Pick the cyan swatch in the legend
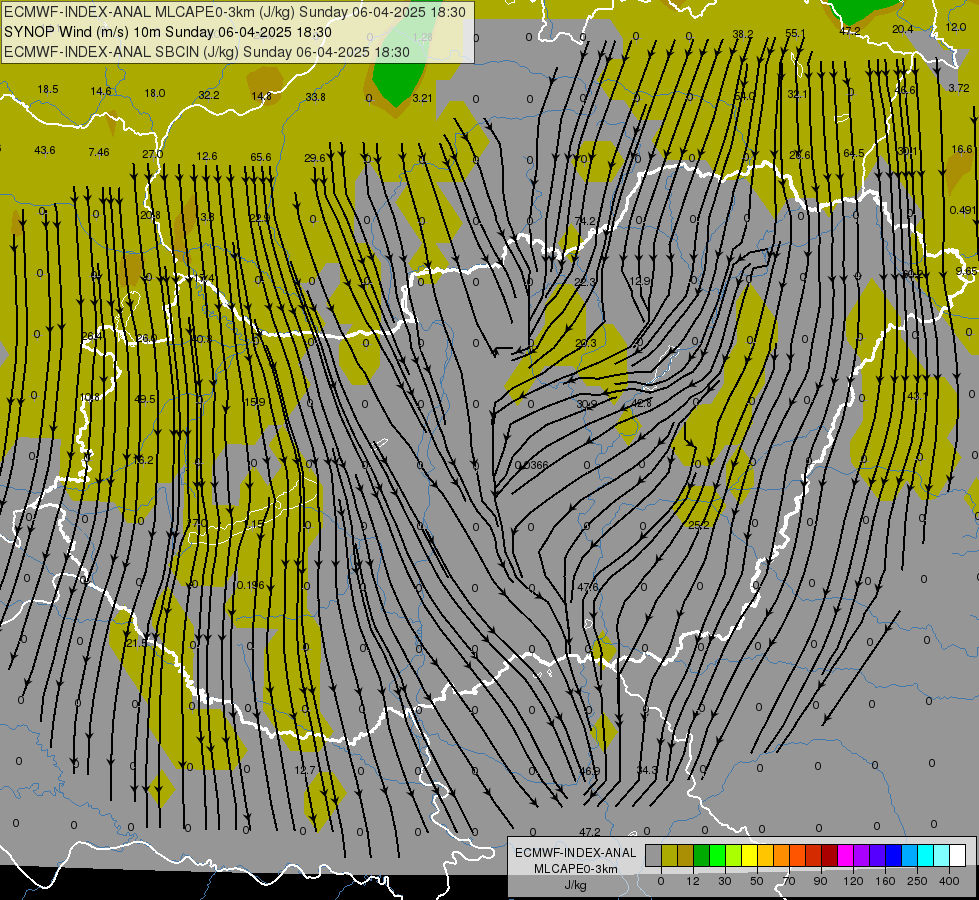Viewport: 979px width, 900px height. [925, 855]
